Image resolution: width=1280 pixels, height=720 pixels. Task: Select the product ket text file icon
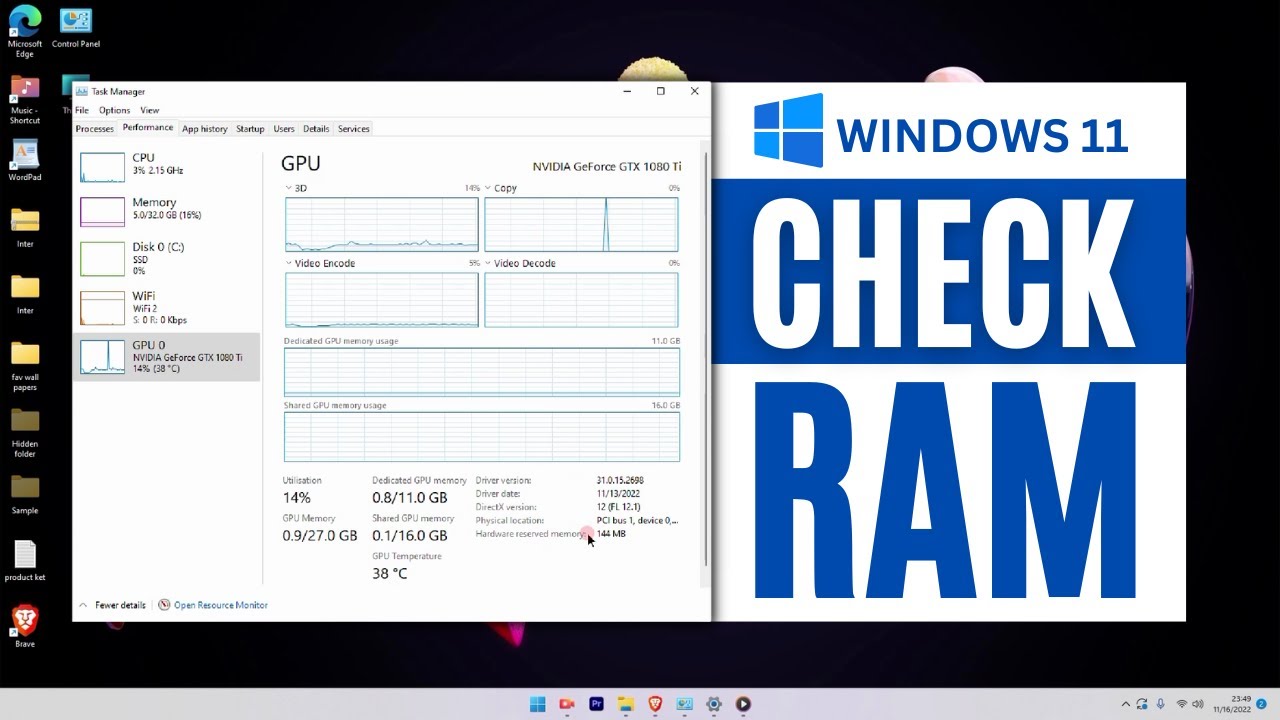click(x=25, y=561)
